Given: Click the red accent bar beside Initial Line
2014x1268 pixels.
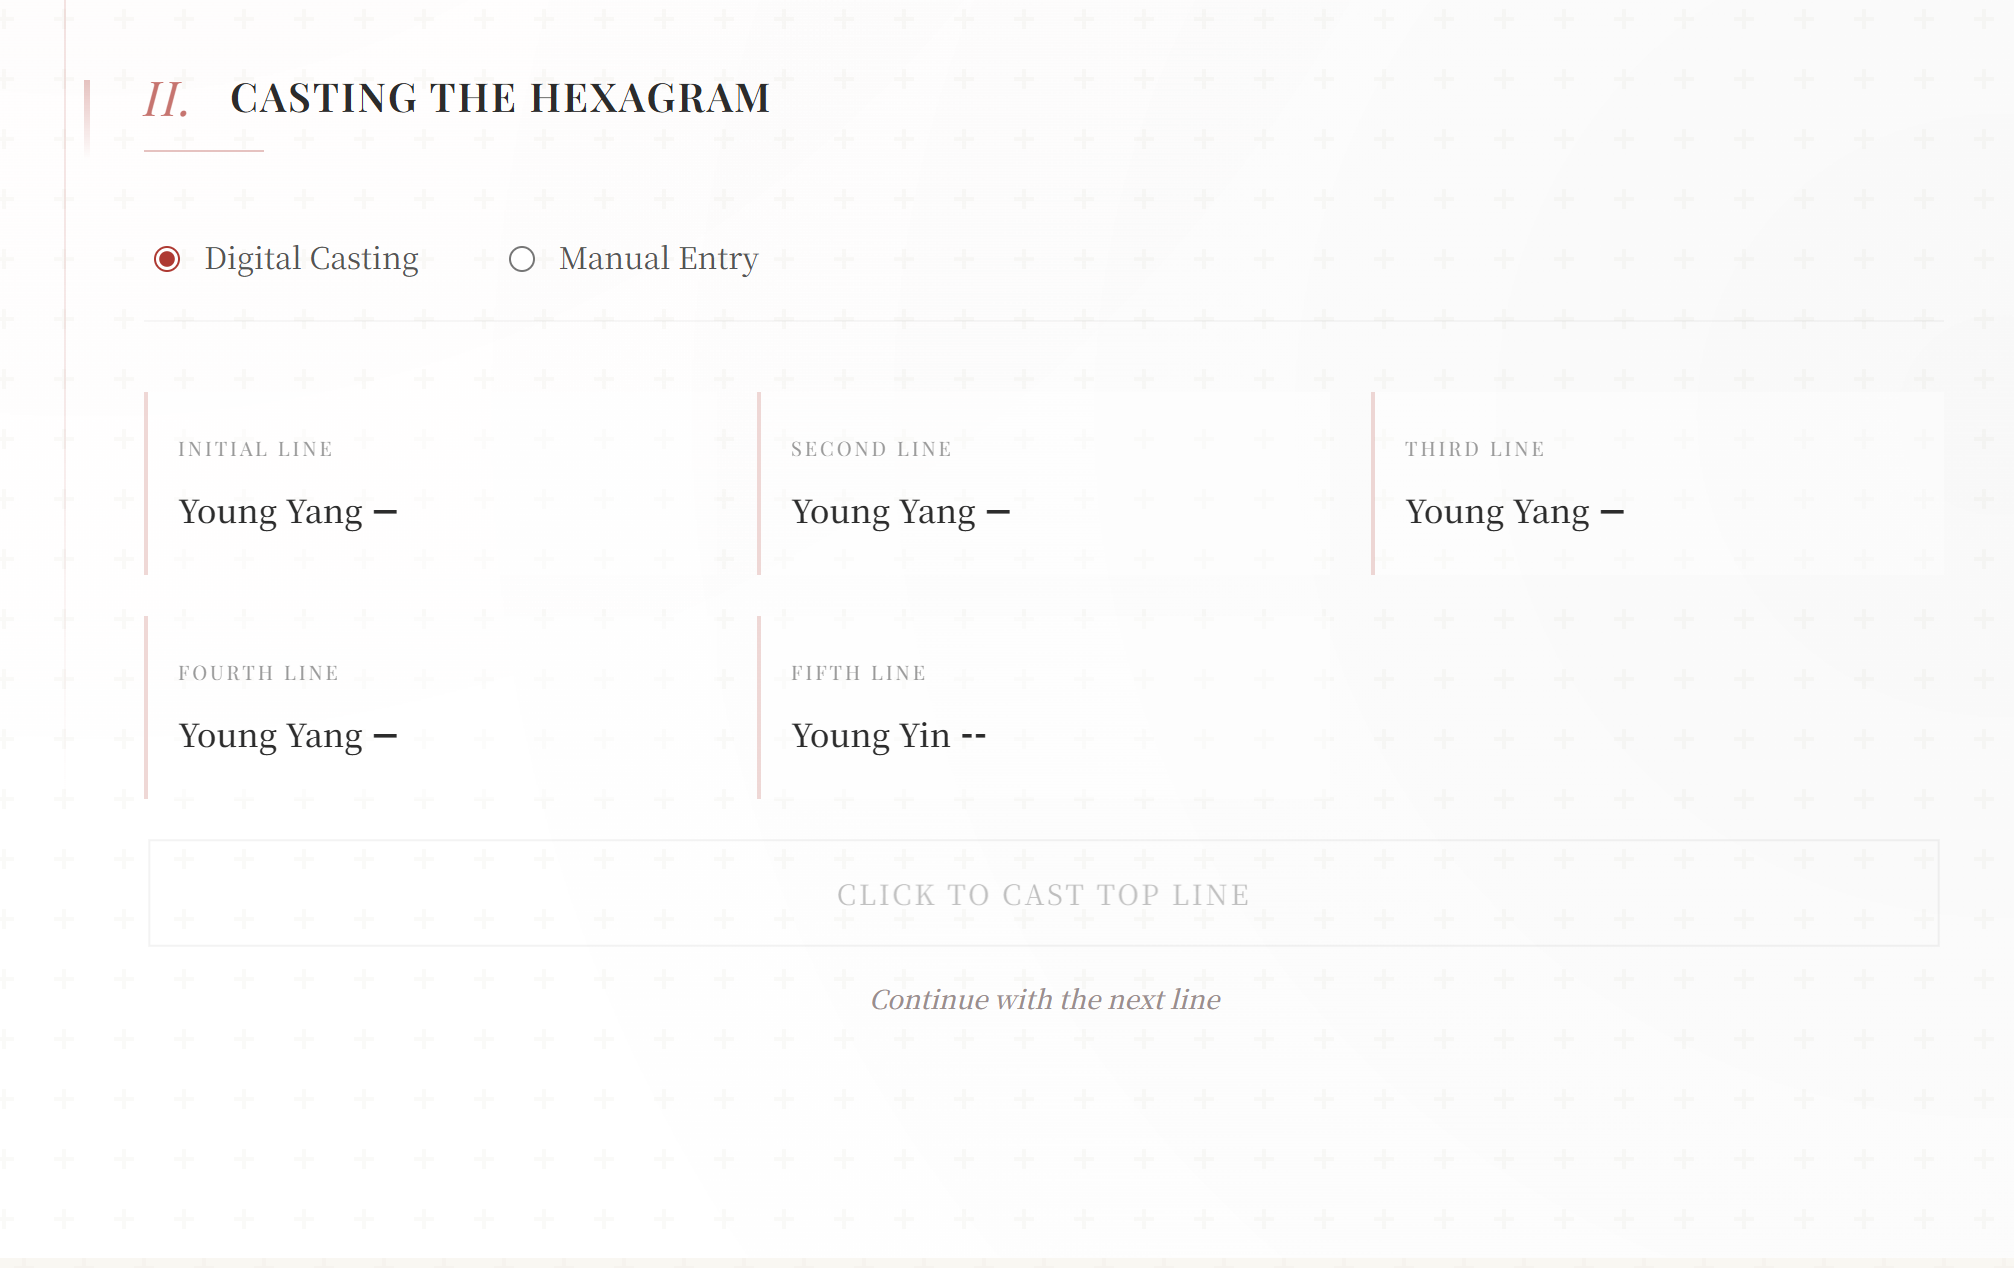Looking at the screenshot, I should [x=147, y=482].
